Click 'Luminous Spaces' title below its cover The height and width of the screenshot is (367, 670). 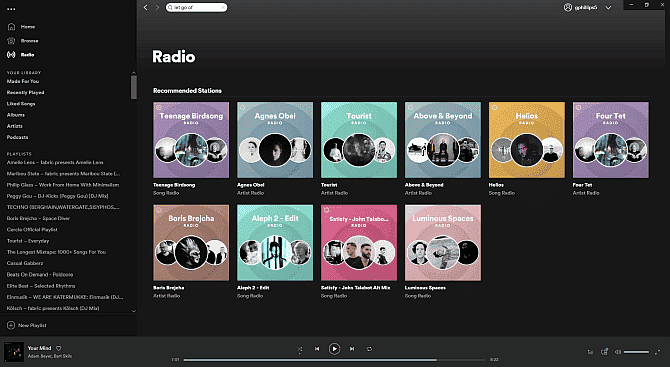[x=425, y=288]
